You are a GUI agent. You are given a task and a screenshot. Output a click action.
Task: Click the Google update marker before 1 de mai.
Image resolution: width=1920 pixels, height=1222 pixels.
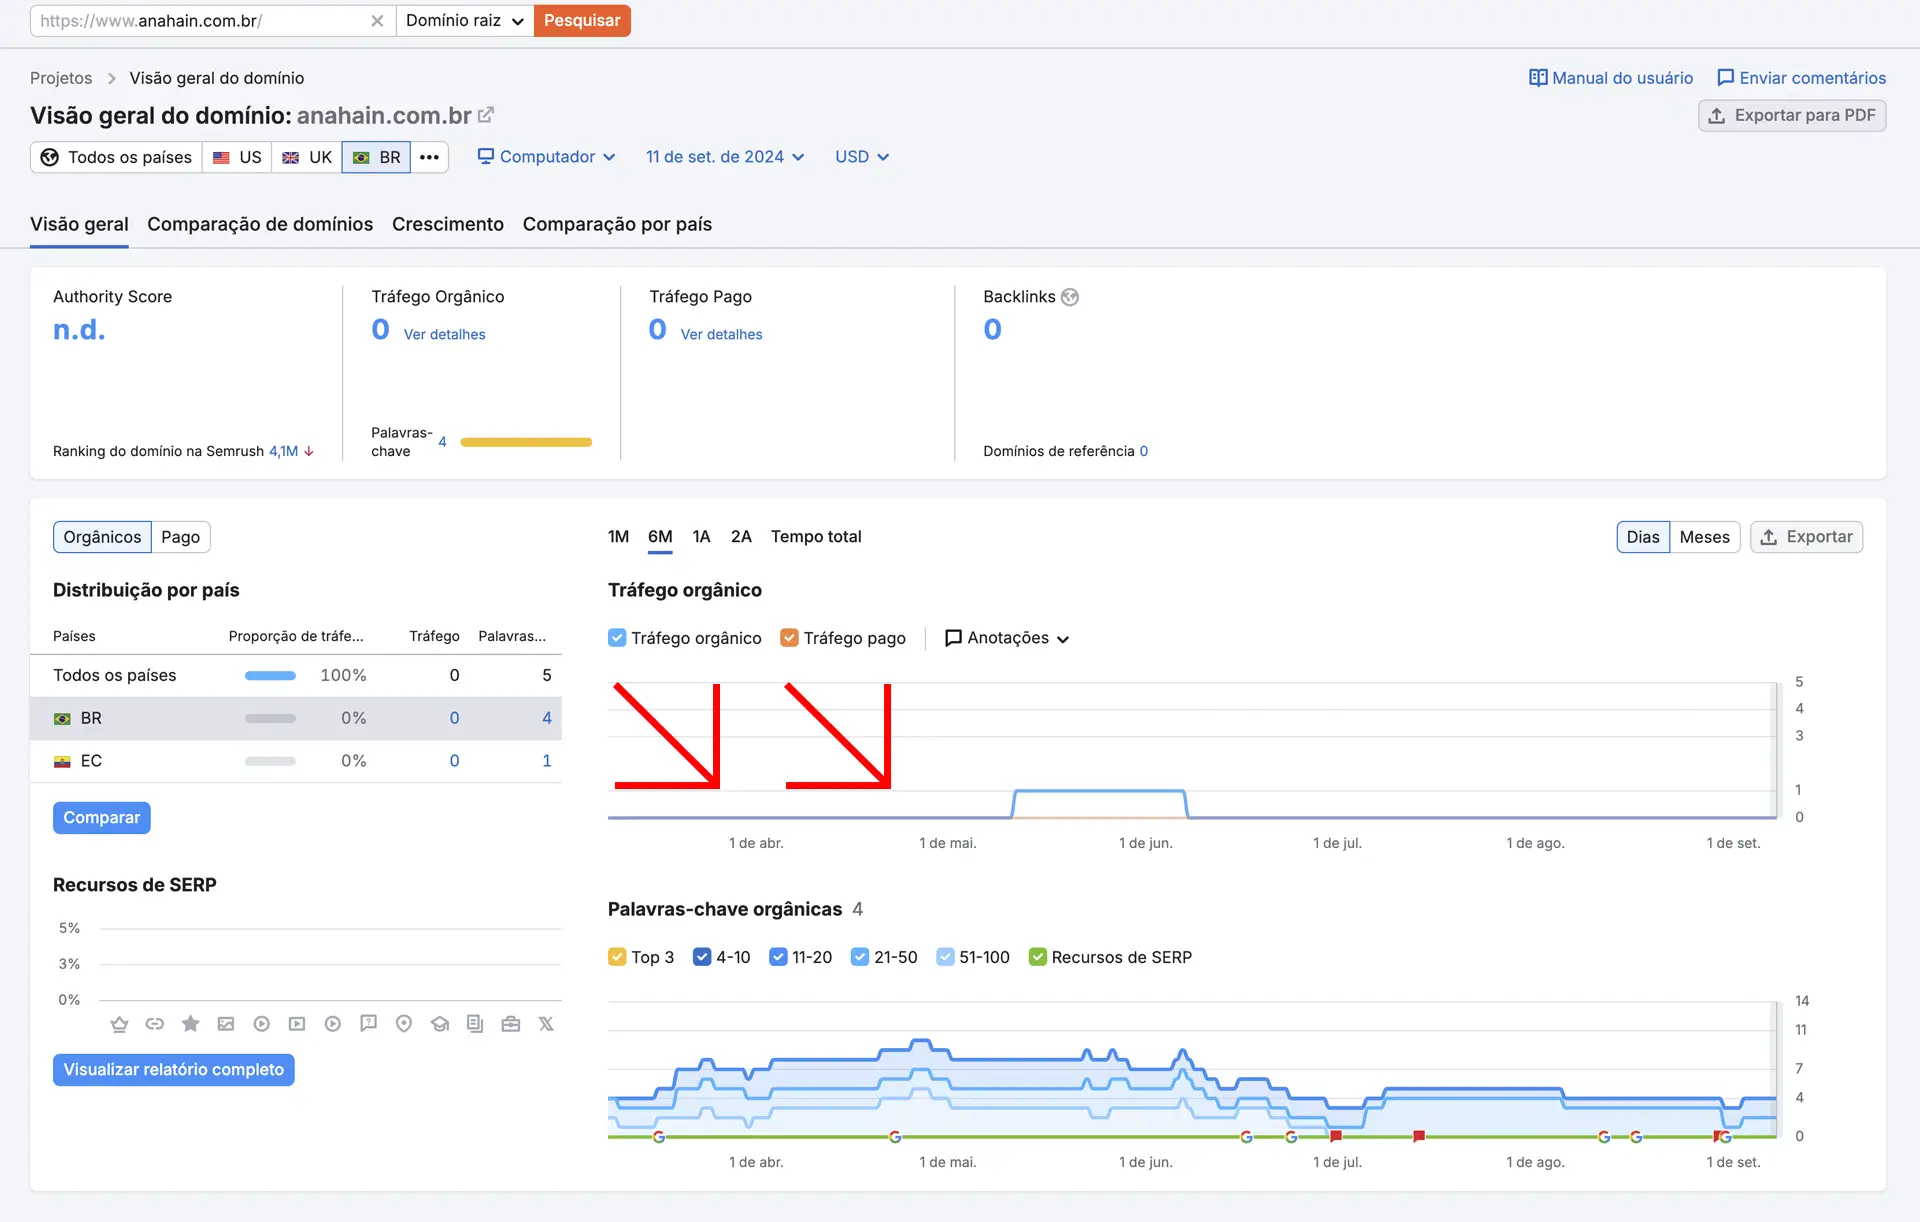coord(895,1137)
